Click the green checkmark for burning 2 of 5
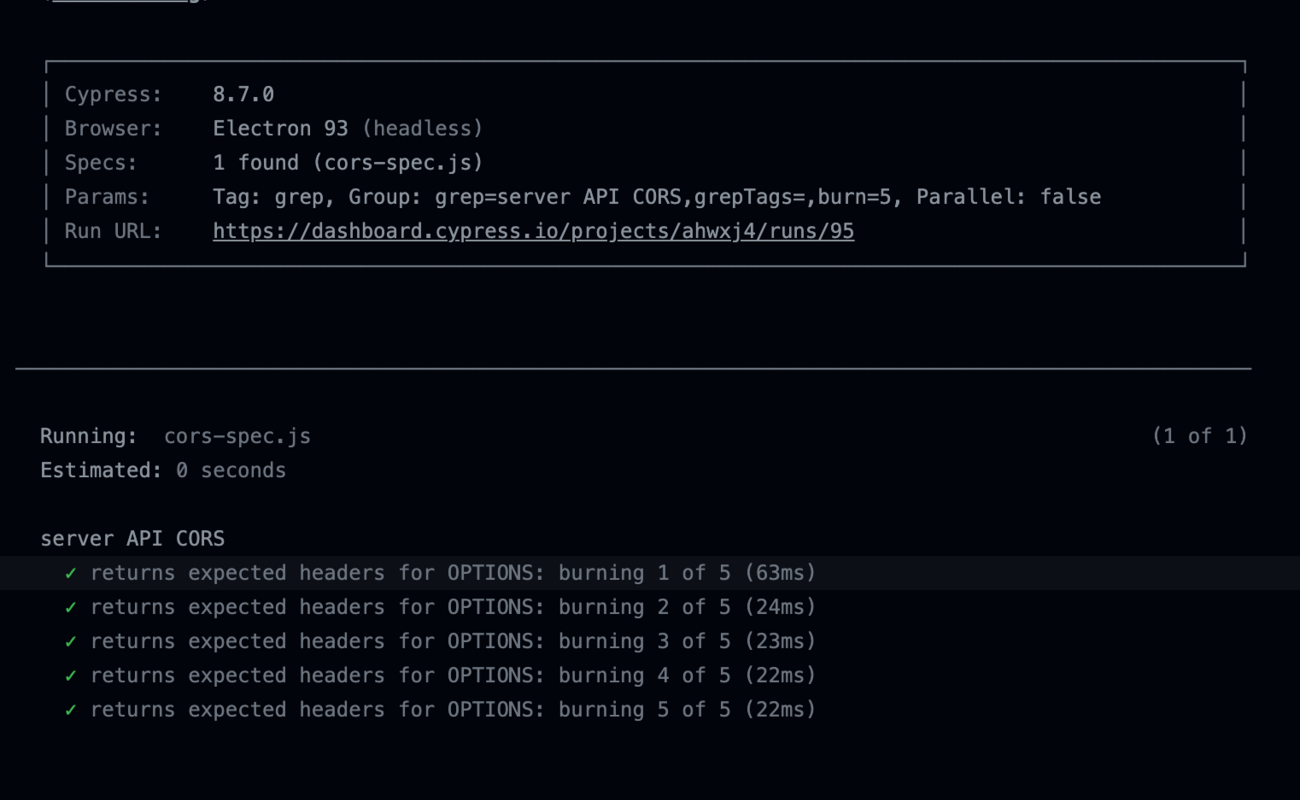 (70, 607)
